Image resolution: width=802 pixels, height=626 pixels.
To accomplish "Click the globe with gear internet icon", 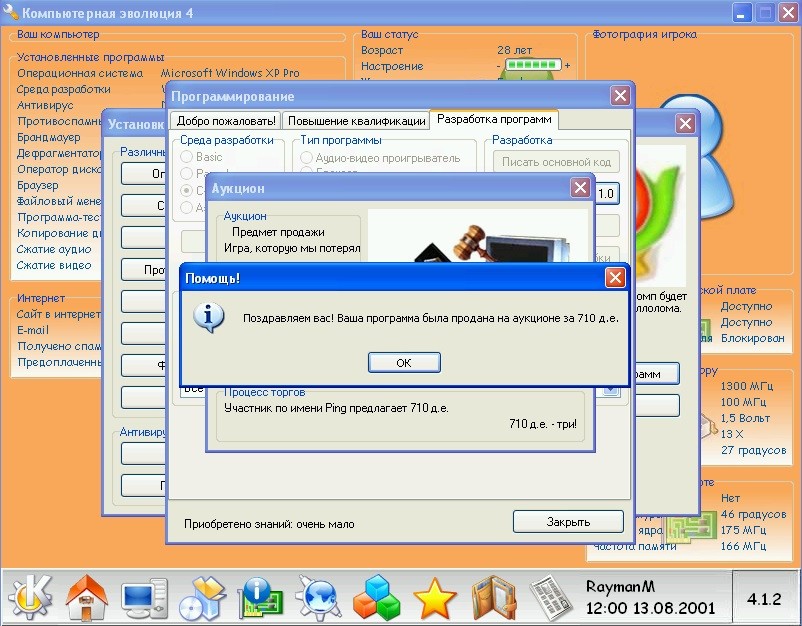I will [x=319, y=597].
